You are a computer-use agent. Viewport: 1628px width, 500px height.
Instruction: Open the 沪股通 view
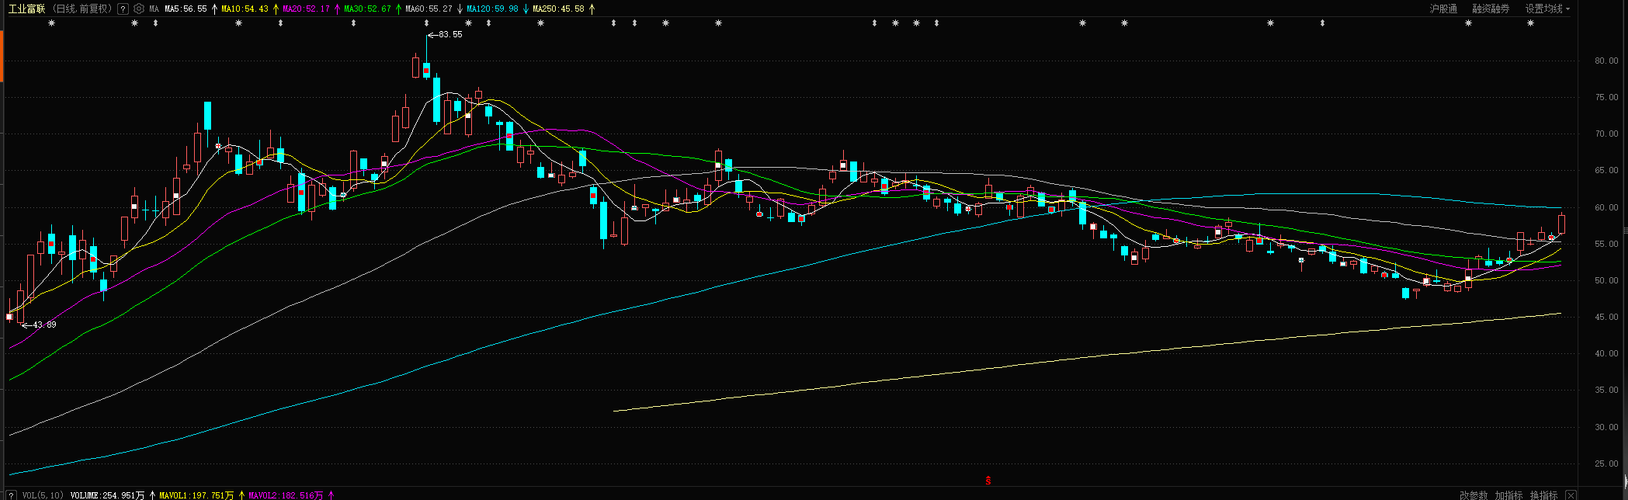pos(1443,8)
